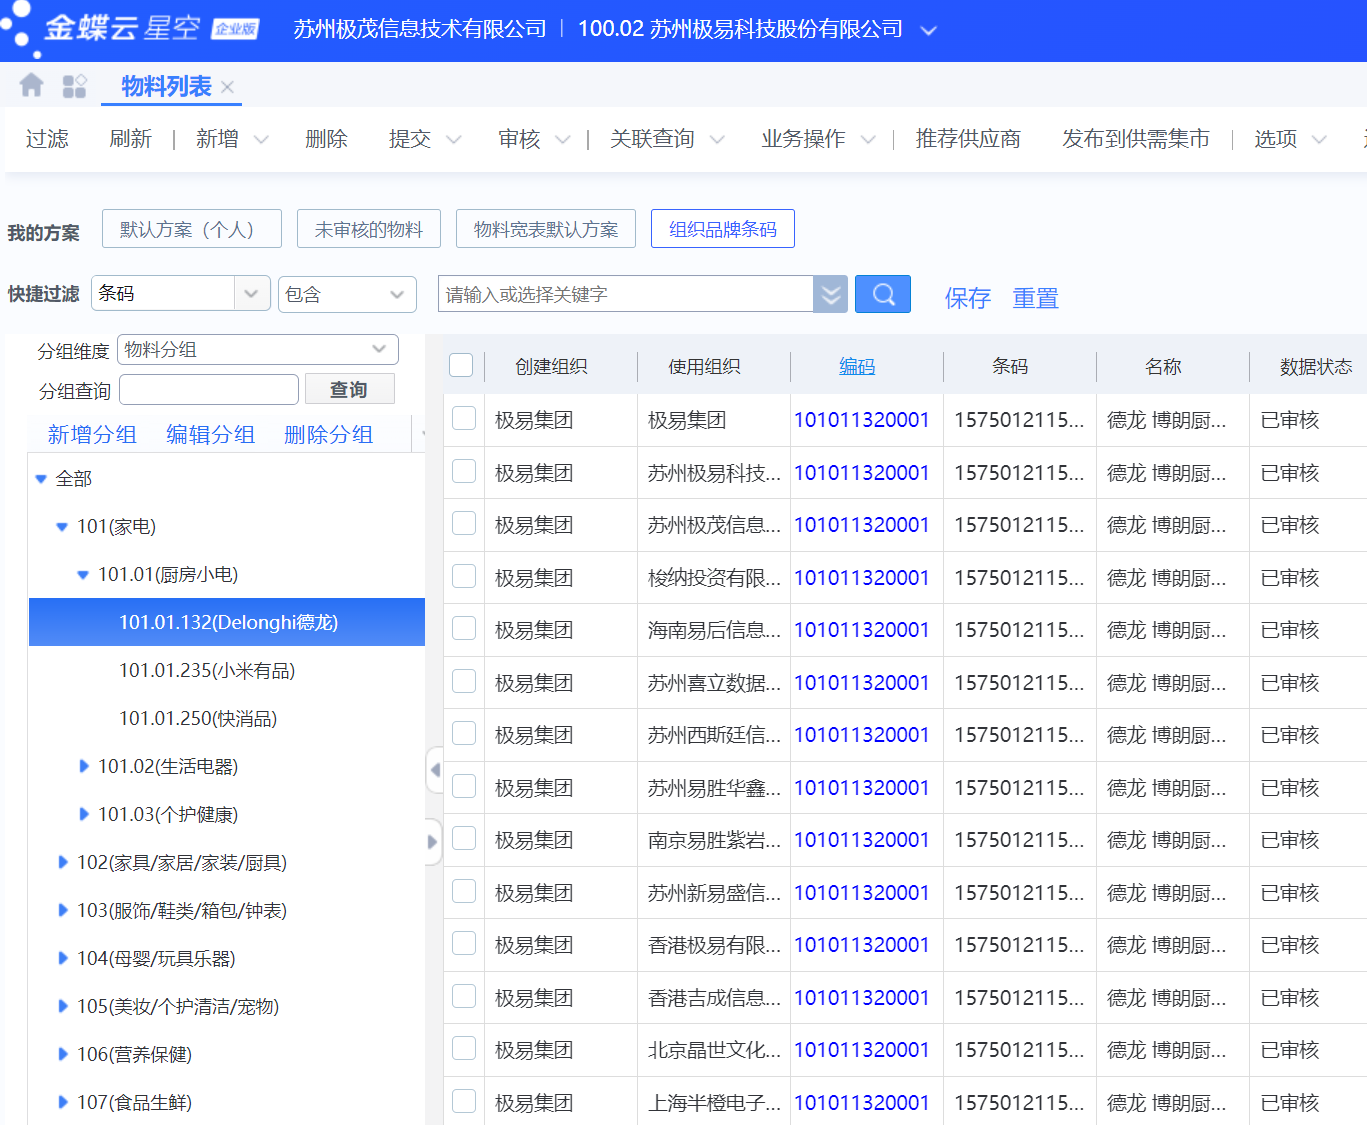Expand the 新增 dropdown arrow
The image size is (1367, 1125).
261,140
